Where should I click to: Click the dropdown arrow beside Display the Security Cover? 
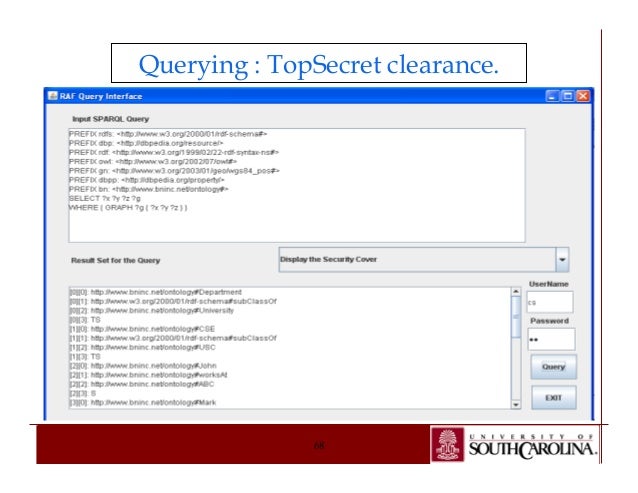tap(562, 260)
